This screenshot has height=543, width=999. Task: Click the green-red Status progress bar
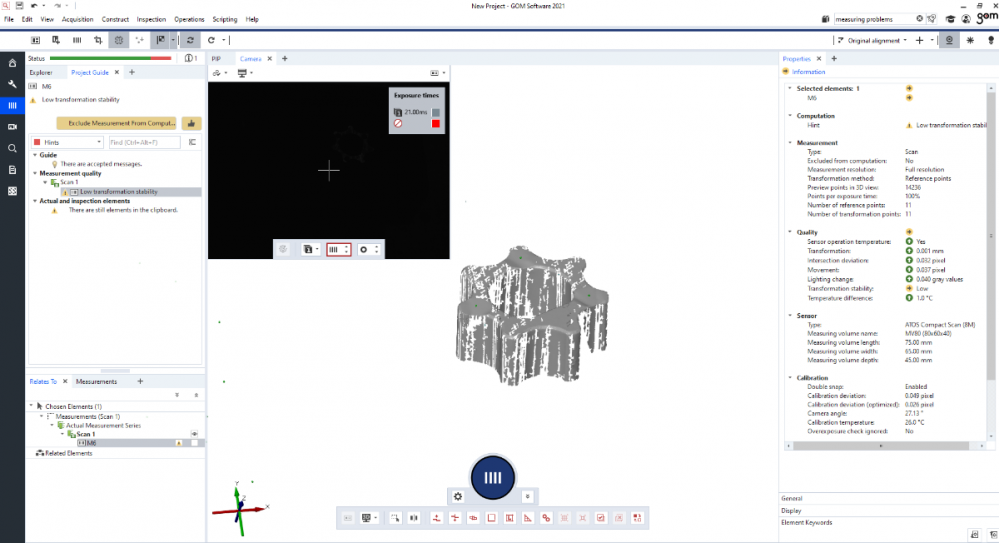coord(110,58)
